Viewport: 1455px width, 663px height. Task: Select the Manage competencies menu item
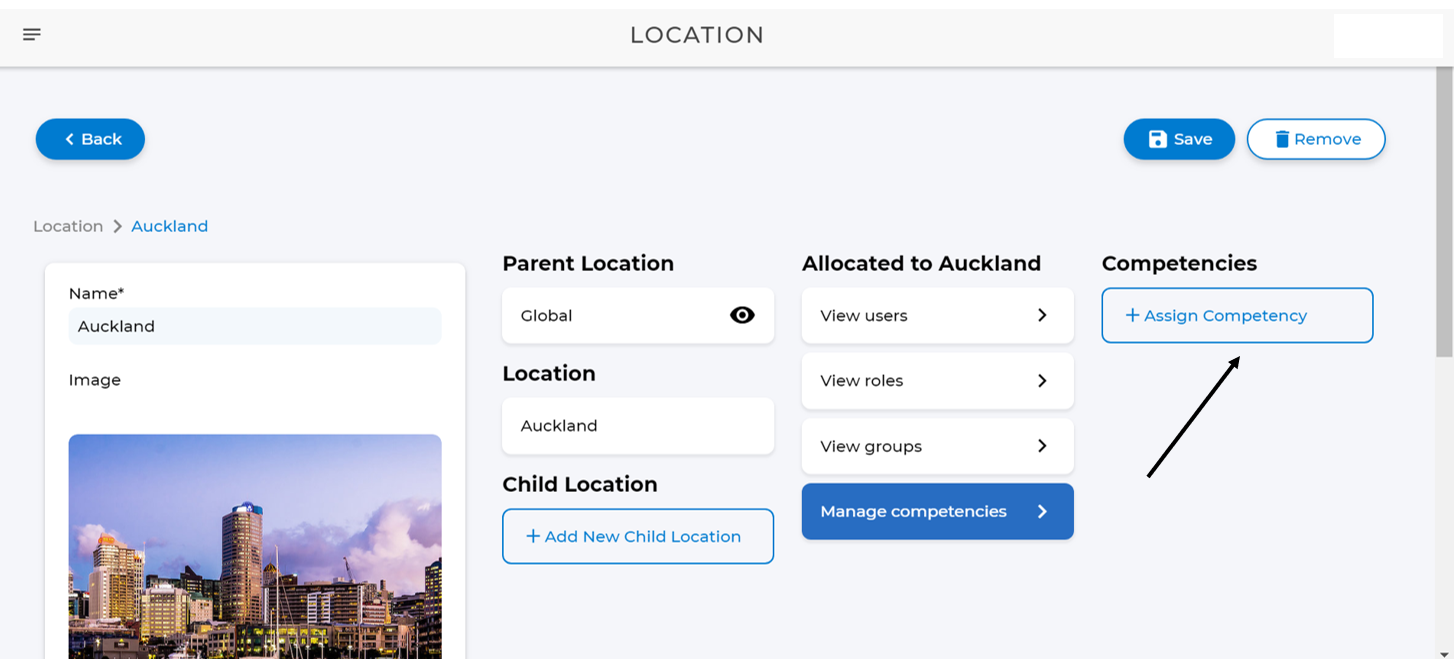point(913,511)
